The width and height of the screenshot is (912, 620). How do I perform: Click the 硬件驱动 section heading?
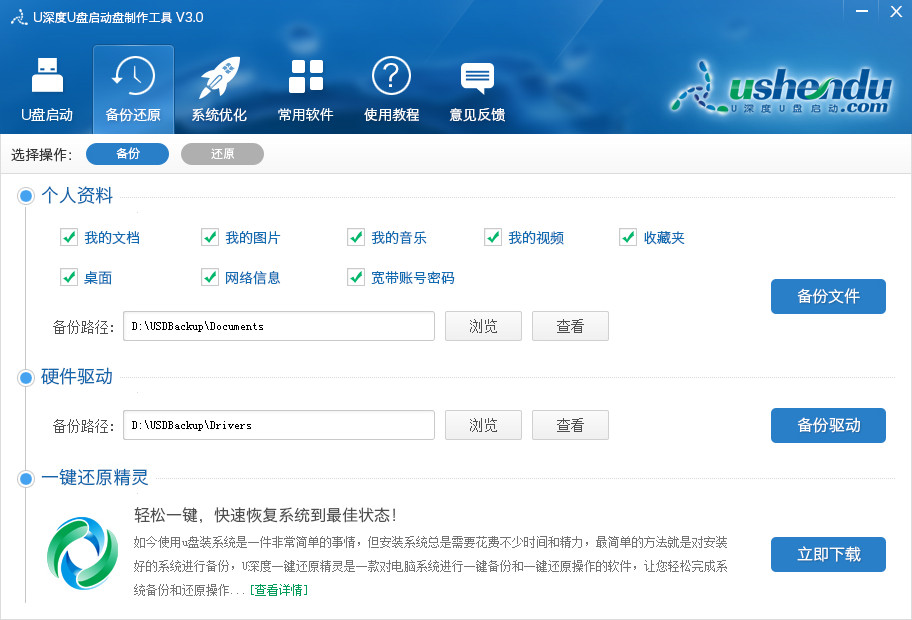(77, 377)
